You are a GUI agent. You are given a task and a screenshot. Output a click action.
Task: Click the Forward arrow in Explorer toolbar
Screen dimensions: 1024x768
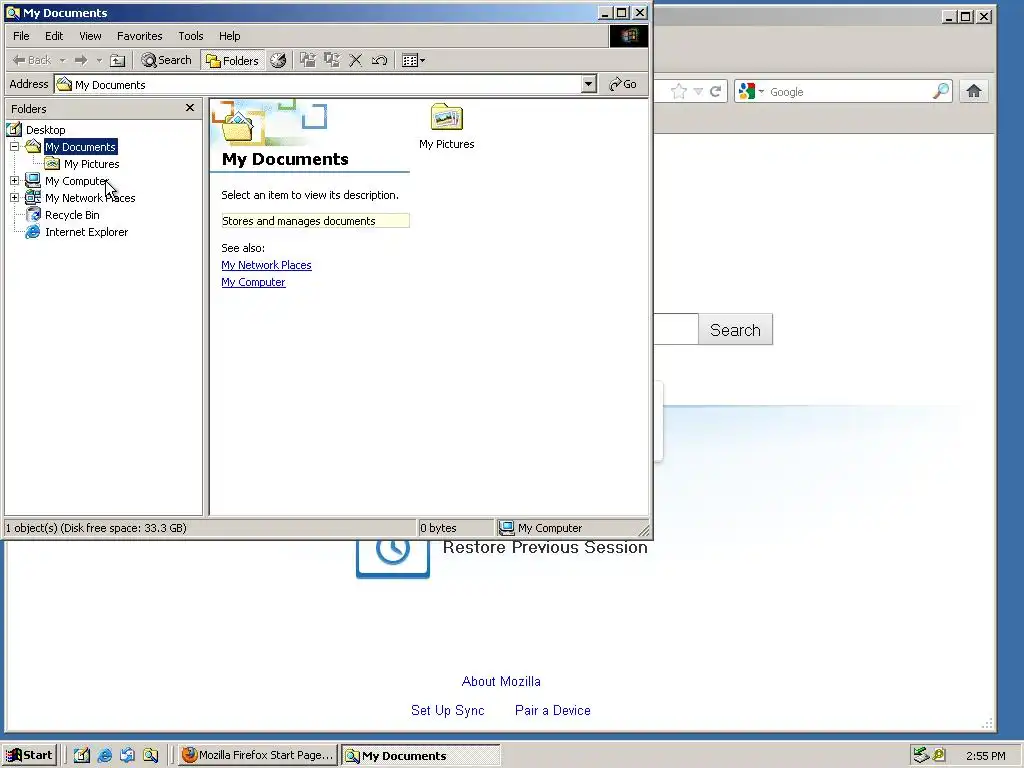click(81, 60)
